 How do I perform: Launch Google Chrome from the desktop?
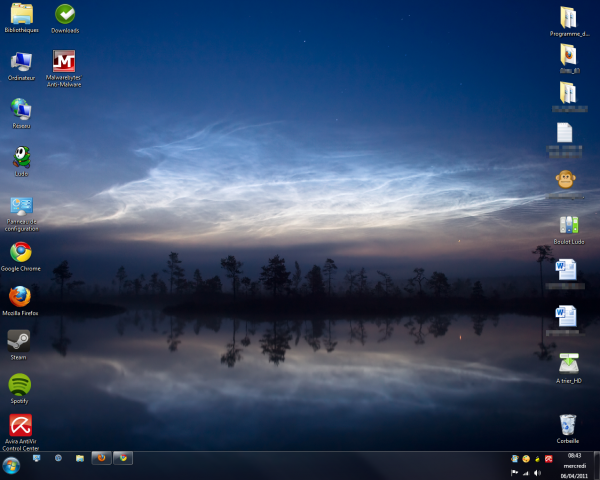point(20,252)
